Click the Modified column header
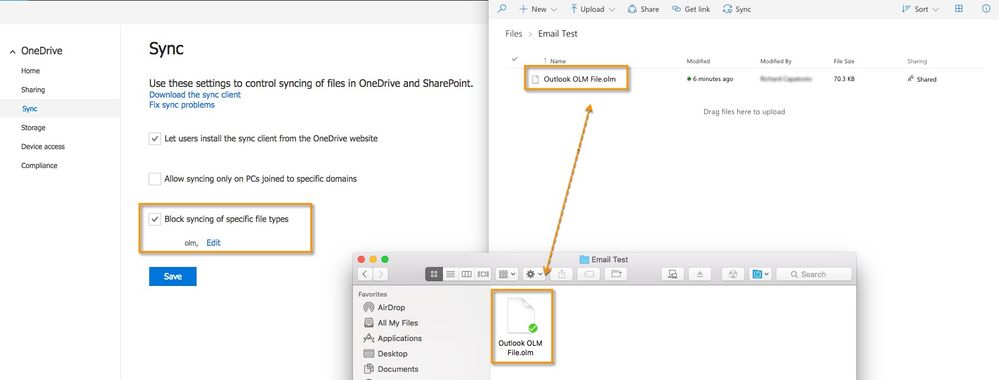Screen dimensions: 999x380 698,61
